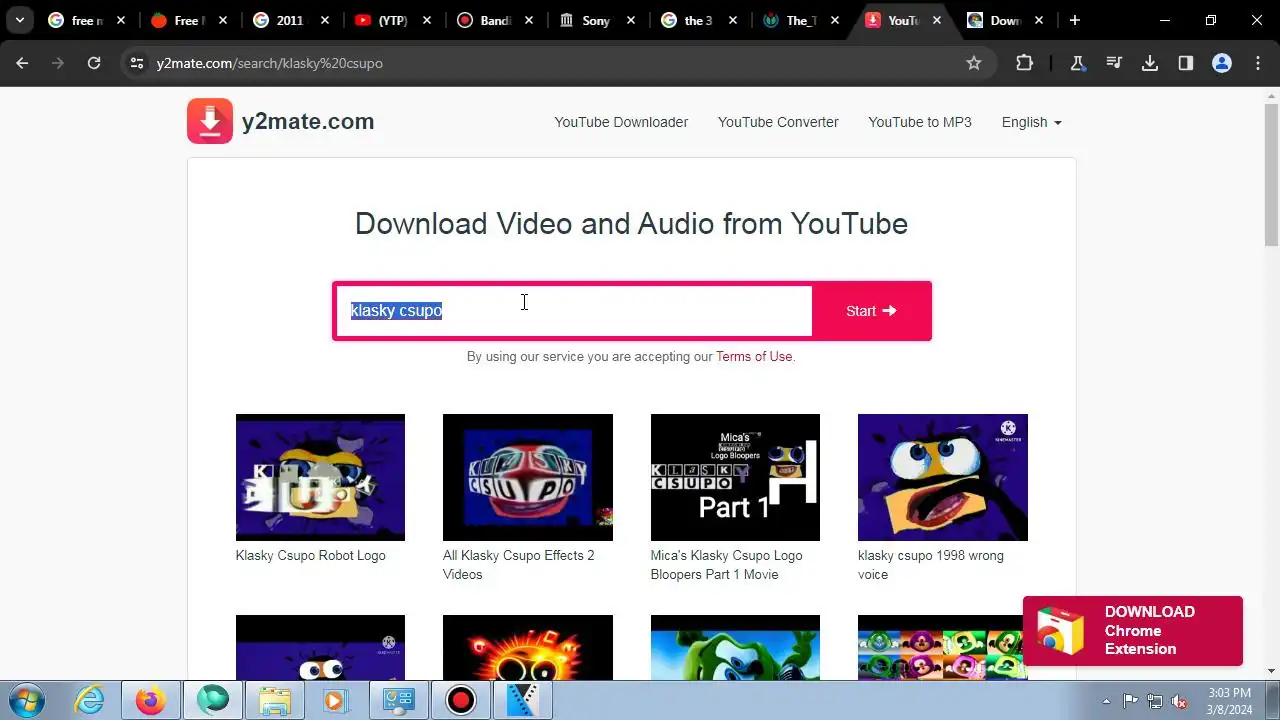Open the taskbar clock showing 3:03 PM
Screen dimensions: 1280x720
pos(1229,701)
